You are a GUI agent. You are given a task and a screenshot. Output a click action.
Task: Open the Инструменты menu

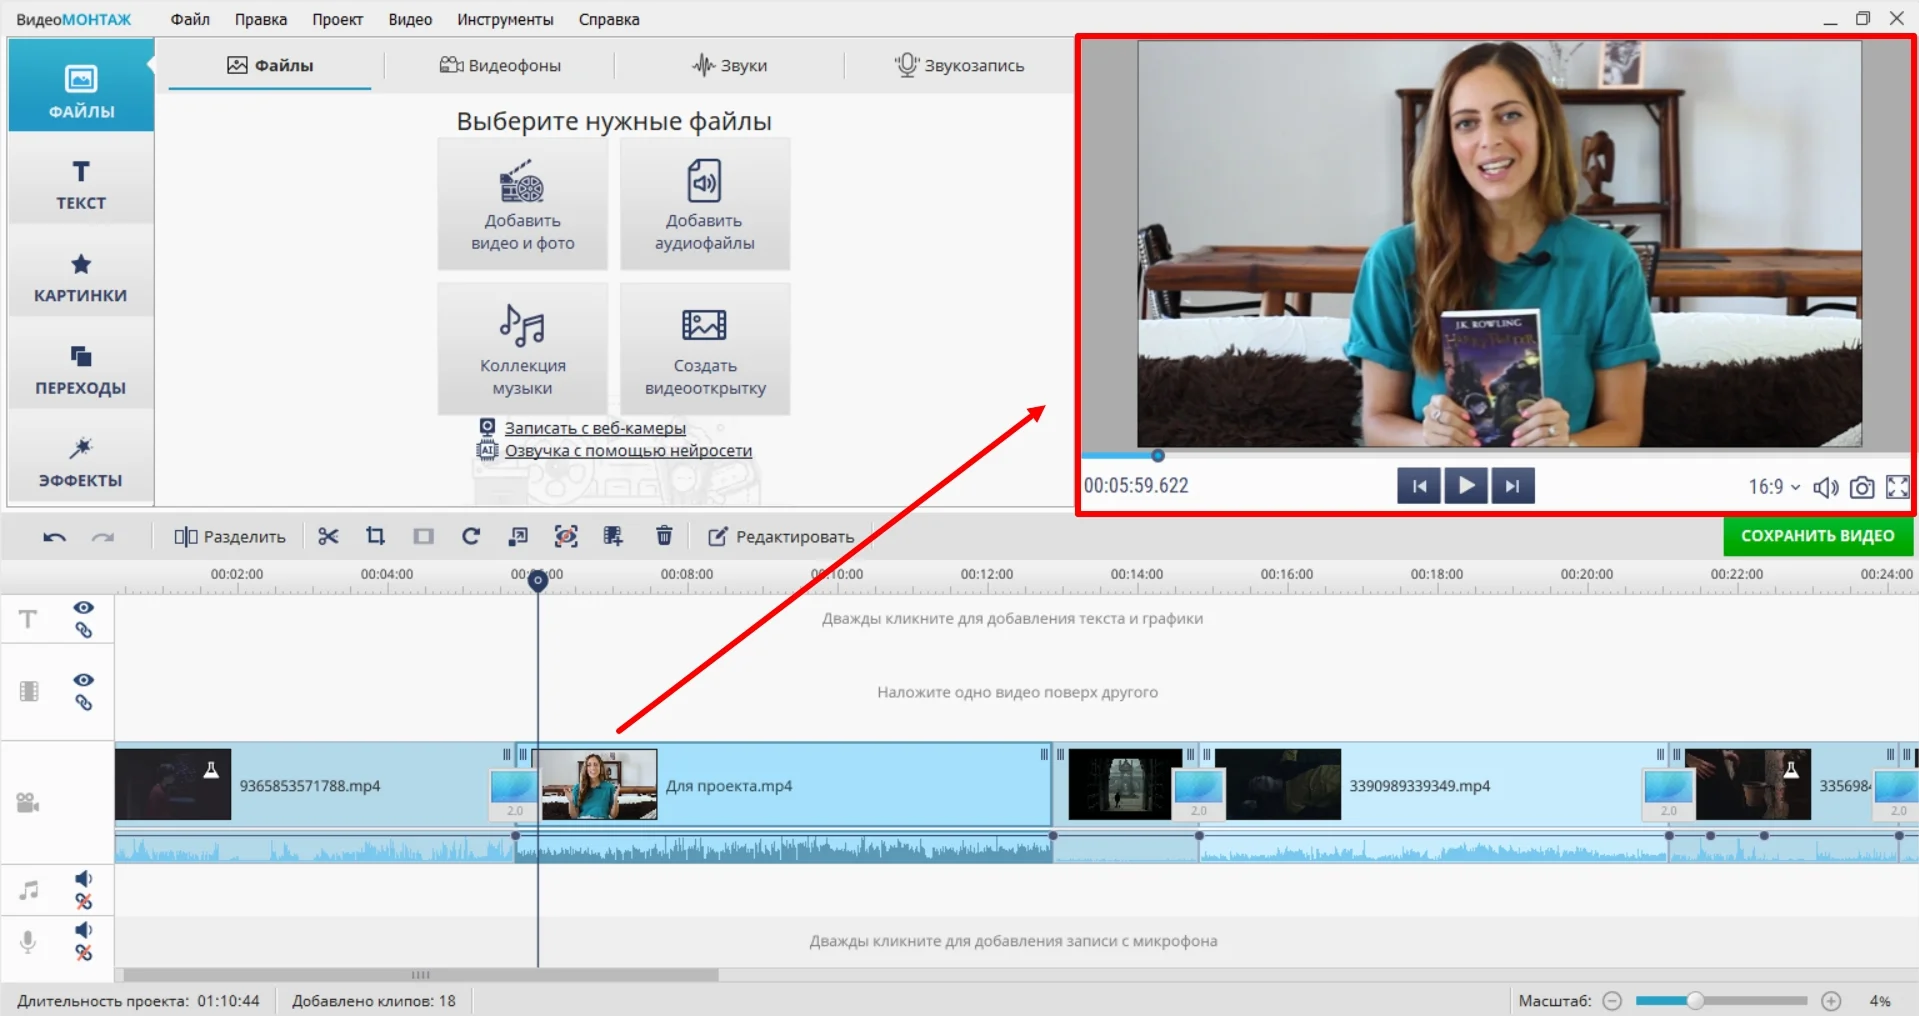pyautogui.click(x=505, y=19)
